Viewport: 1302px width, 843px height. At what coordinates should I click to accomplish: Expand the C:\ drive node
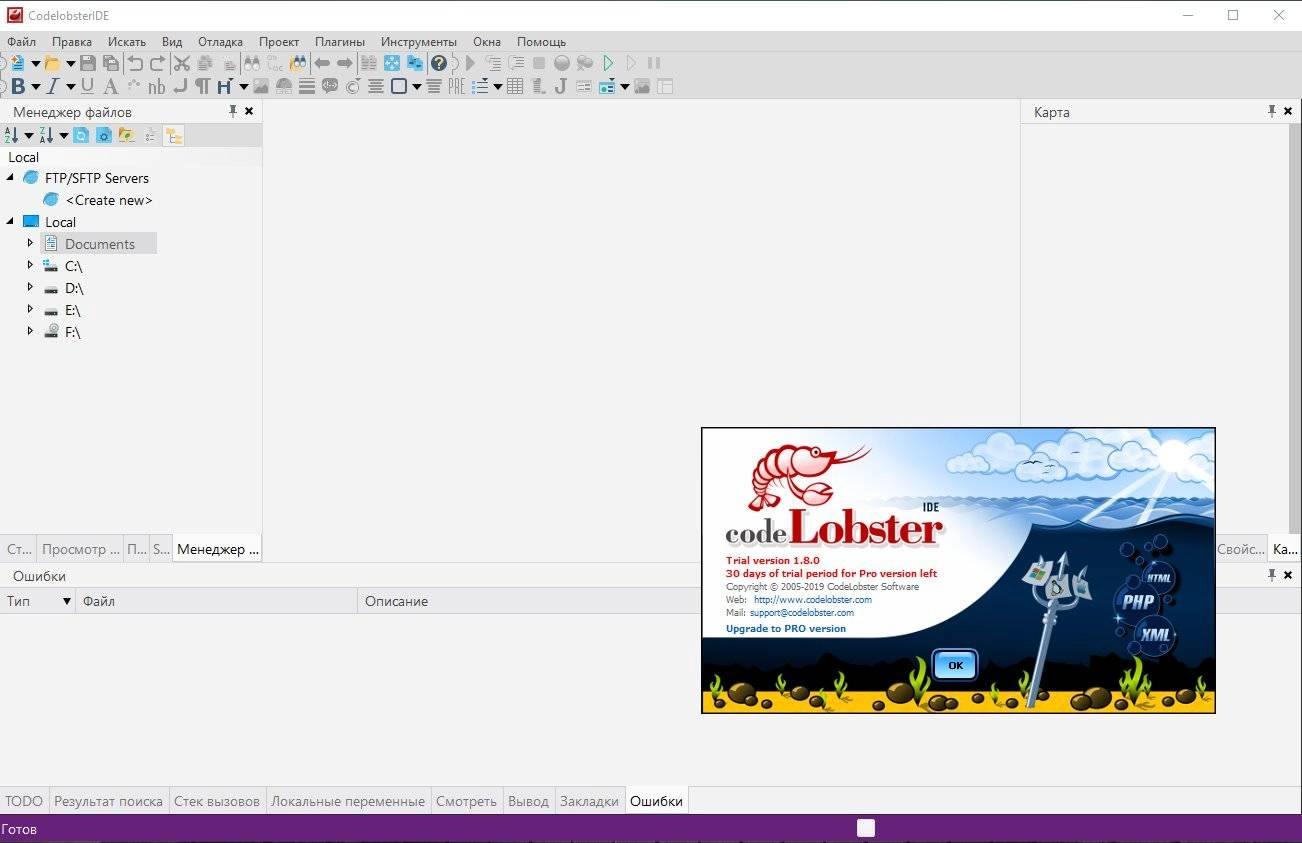tap(30, 265)
